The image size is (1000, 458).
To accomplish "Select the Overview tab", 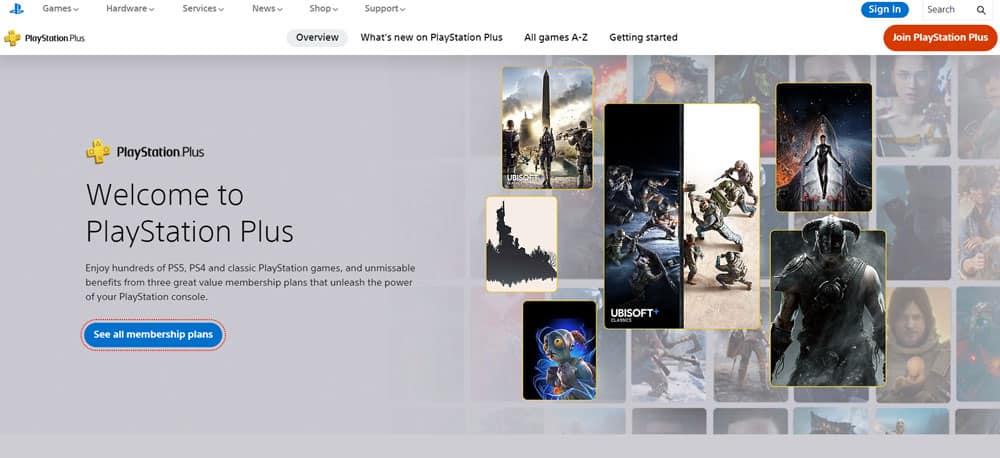I will pos(318,38).
